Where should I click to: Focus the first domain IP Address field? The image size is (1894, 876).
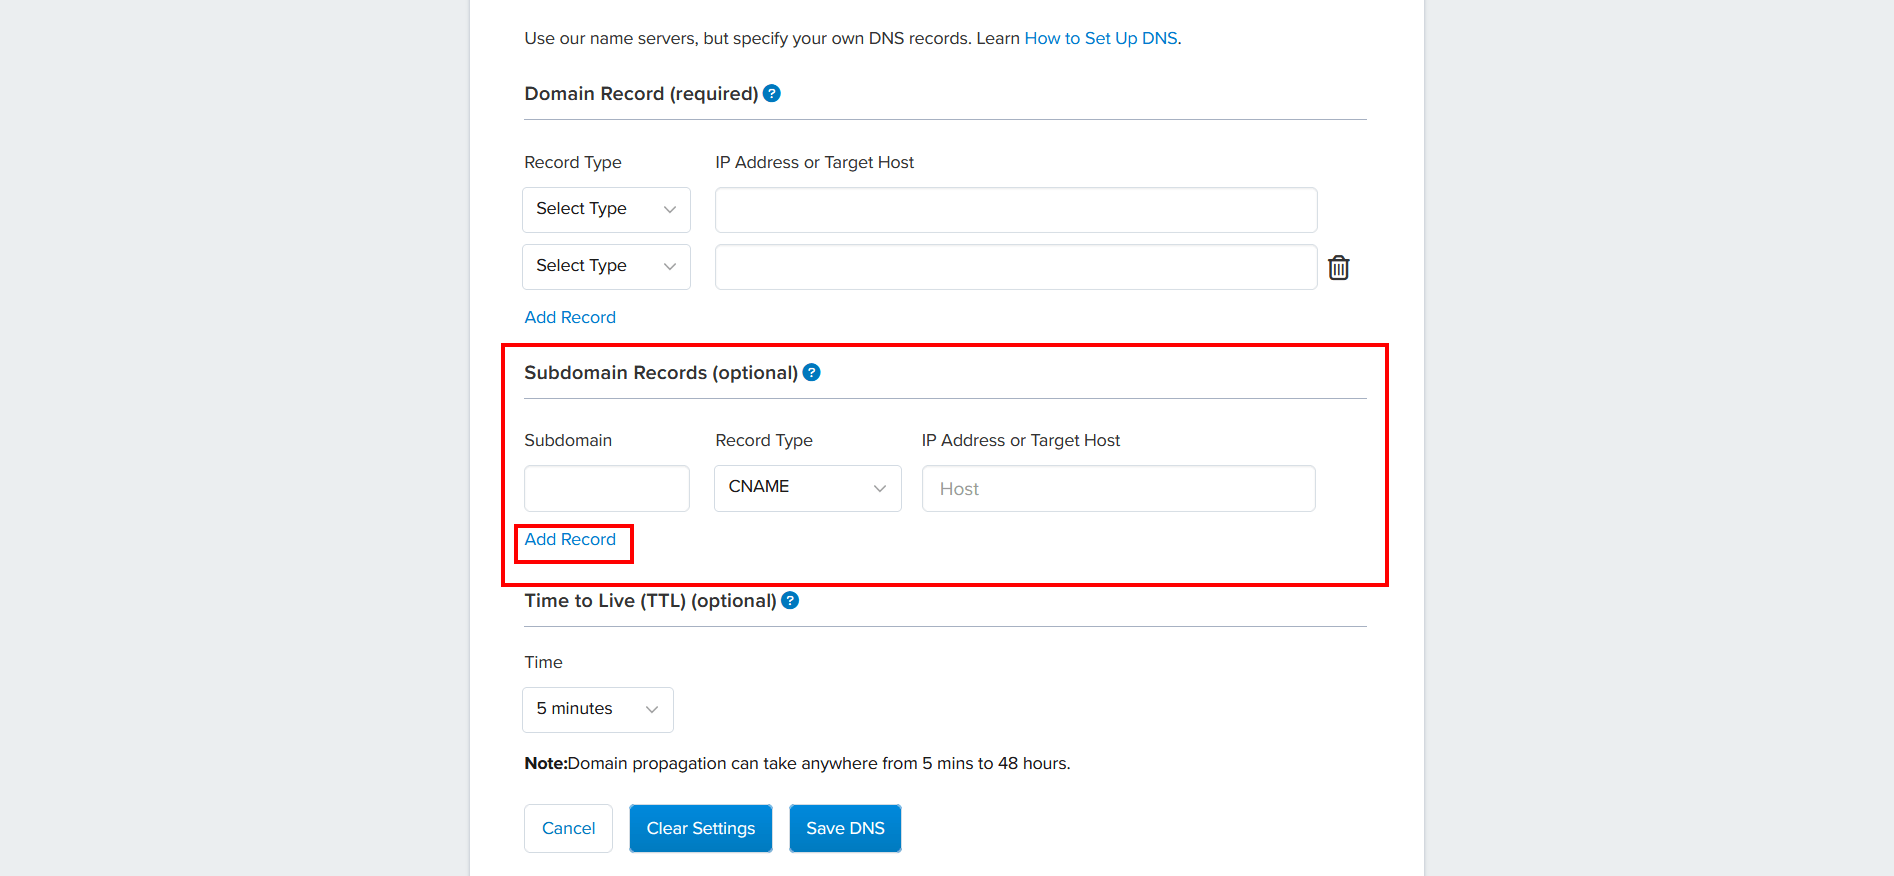(1015, 209)
